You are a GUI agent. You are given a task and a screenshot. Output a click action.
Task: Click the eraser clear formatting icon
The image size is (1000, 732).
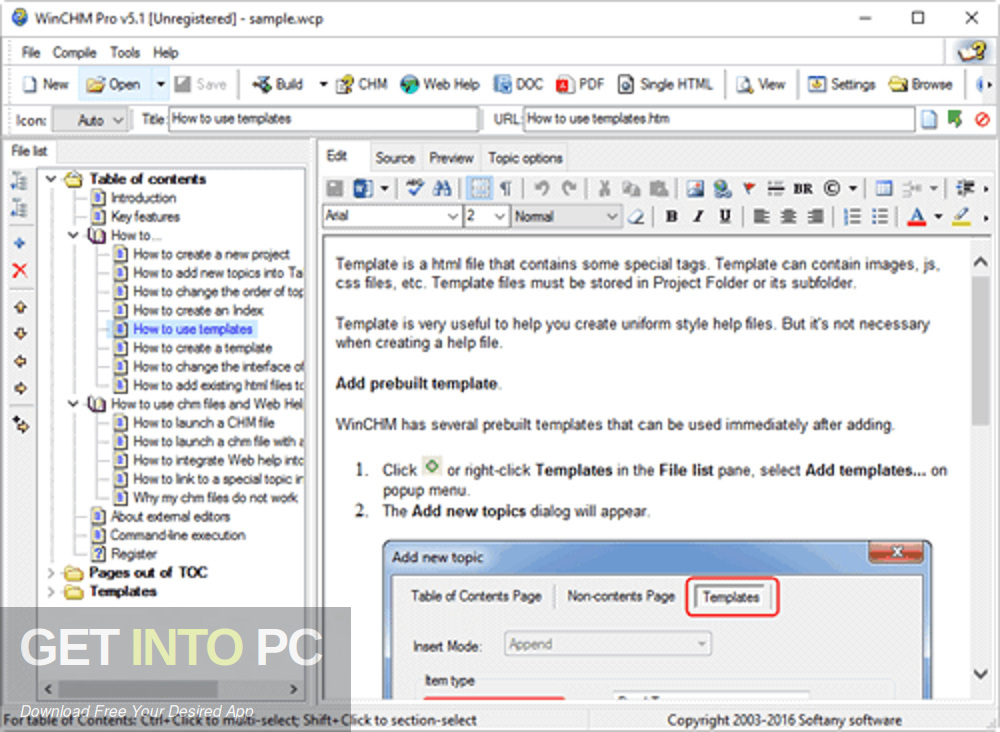635,217
